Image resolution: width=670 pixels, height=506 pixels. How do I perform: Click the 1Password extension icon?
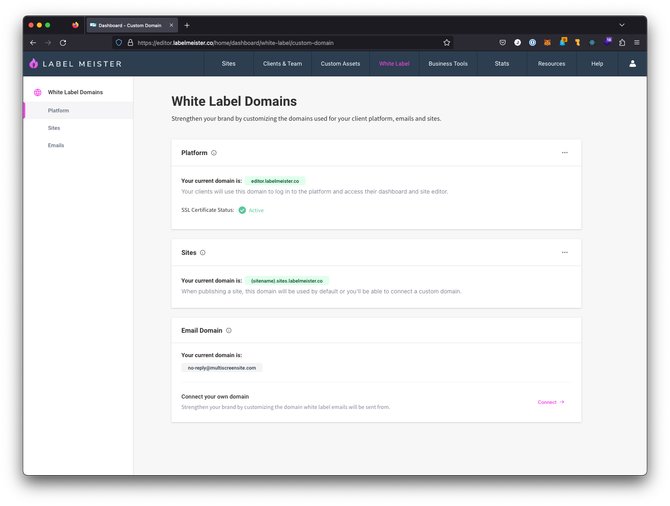pos(532,43)
